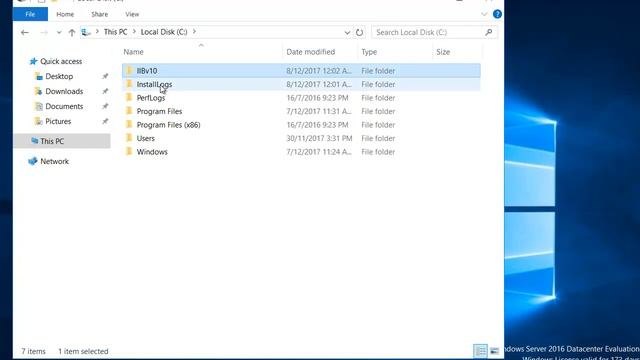Select the Windows folder name

point(152,152)
